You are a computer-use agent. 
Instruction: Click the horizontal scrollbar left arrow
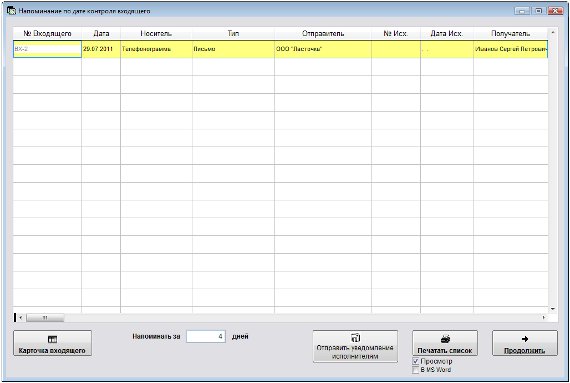[x=21, y=318]
